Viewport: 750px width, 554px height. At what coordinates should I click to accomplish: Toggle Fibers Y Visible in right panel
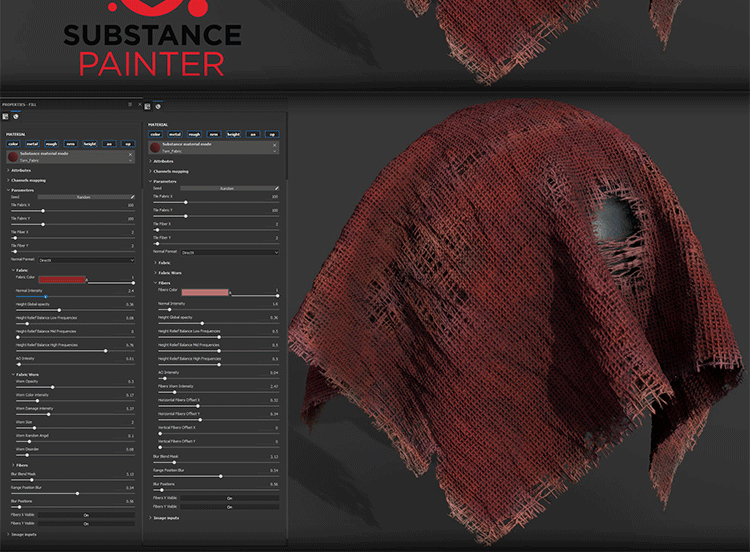[x=230, y=507]
